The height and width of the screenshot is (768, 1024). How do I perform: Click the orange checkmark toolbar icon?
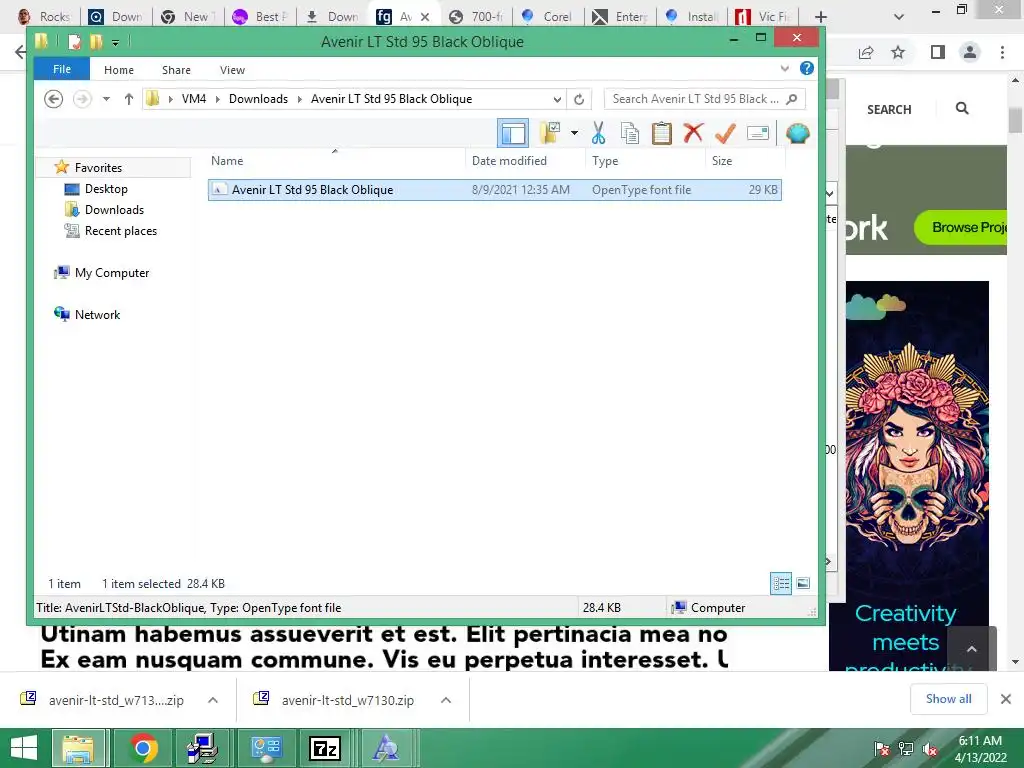click(x=725, y=133)
